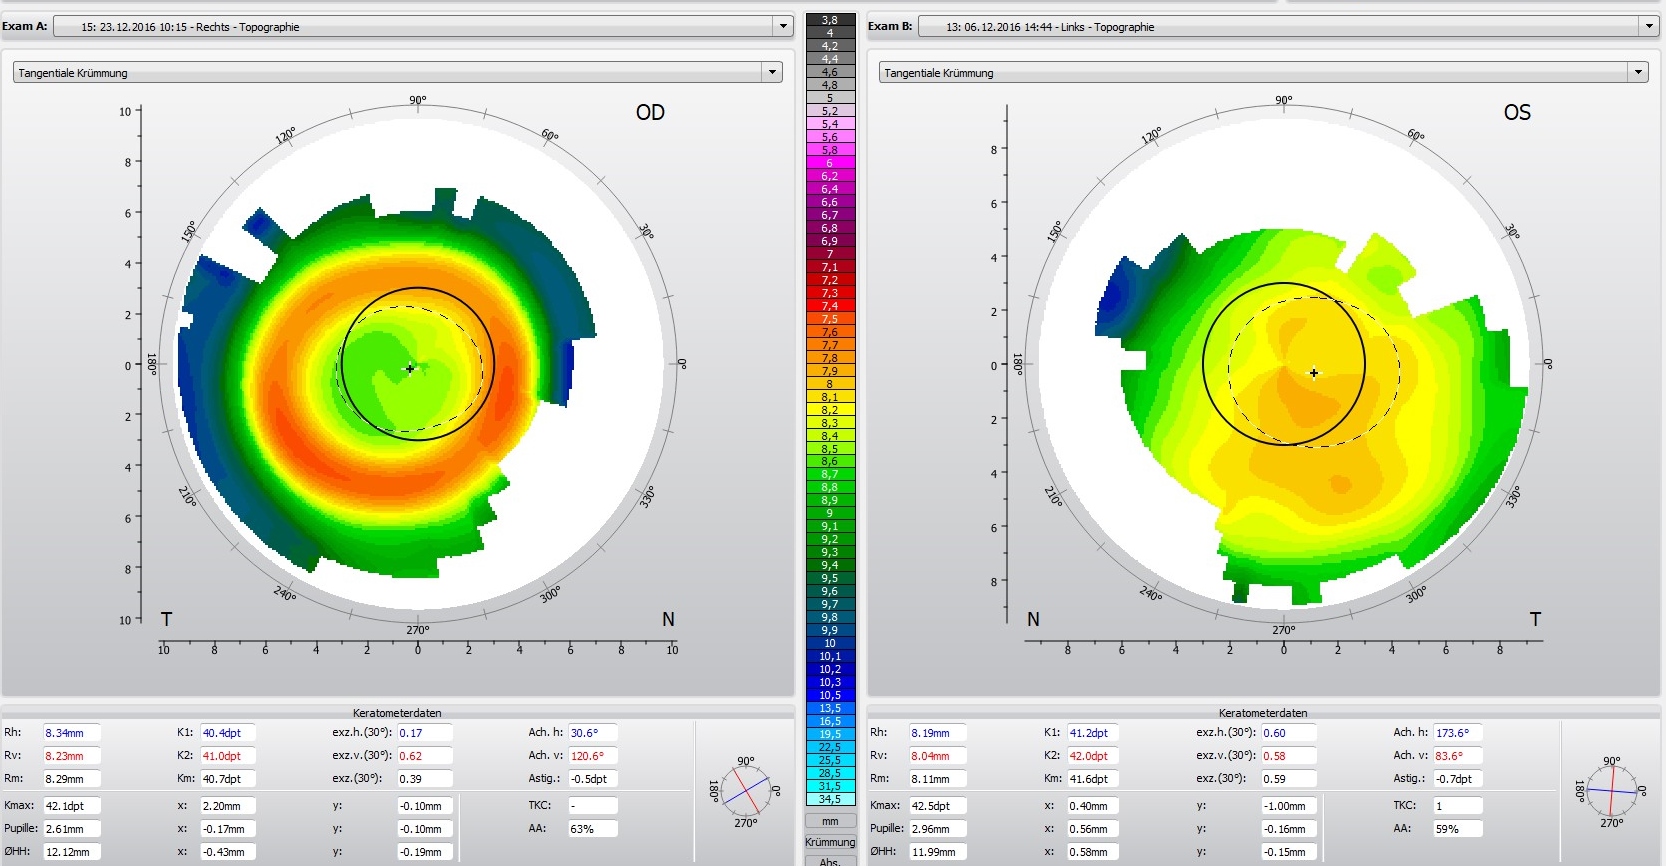Screen dimensions: 1666x866
Task: Click the exz.v field showing 0.62
Action: click(x=425, y=756)
